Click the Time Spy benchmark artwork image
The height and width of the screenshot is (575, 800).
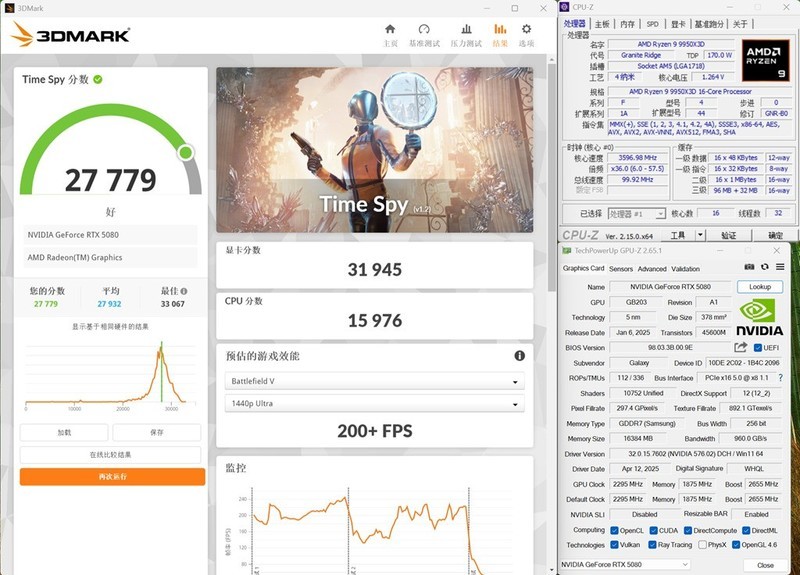pyautogui.click(x=374, y=150)
